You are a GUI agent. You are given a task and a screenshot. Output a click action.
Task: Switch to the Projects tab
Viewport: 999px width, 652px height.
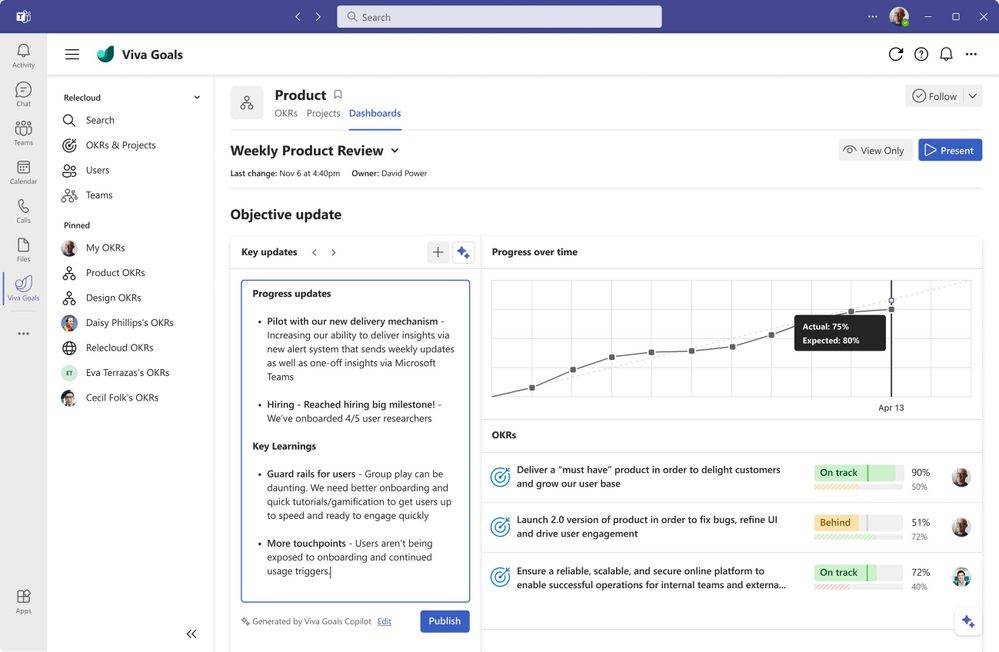(x=323, y=114)
